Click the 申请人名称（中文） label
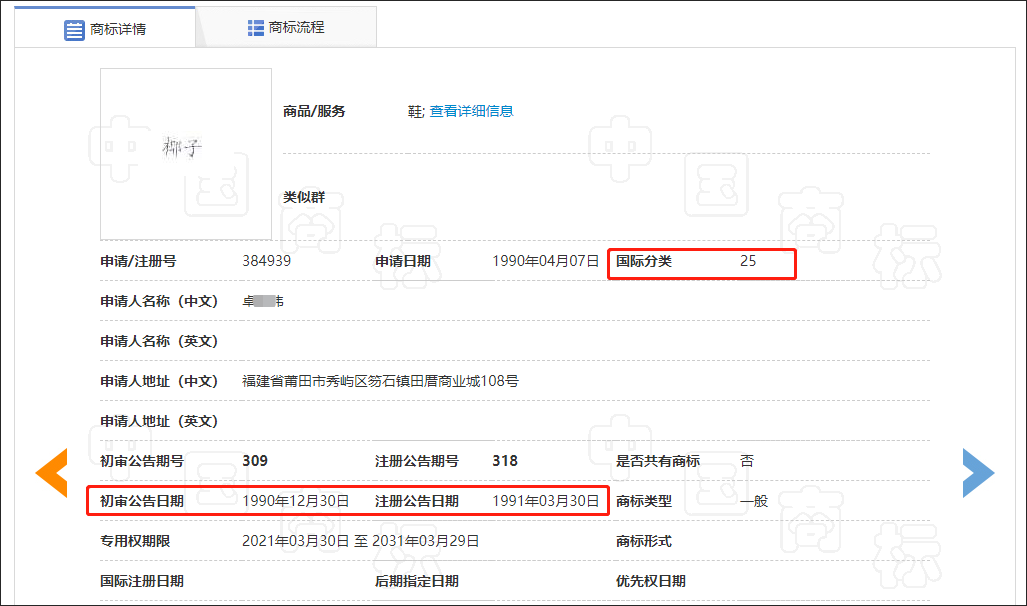The width and height of the screenshot is (1027, 606). (159, 301)
